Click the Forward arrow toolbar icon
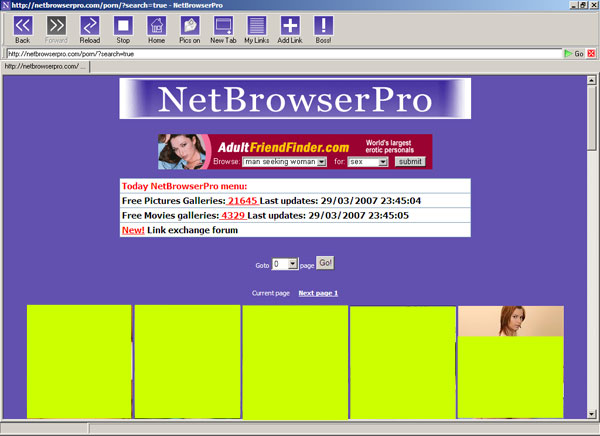The height and width of the screenshot is (436, 600). tap(56, 26)
